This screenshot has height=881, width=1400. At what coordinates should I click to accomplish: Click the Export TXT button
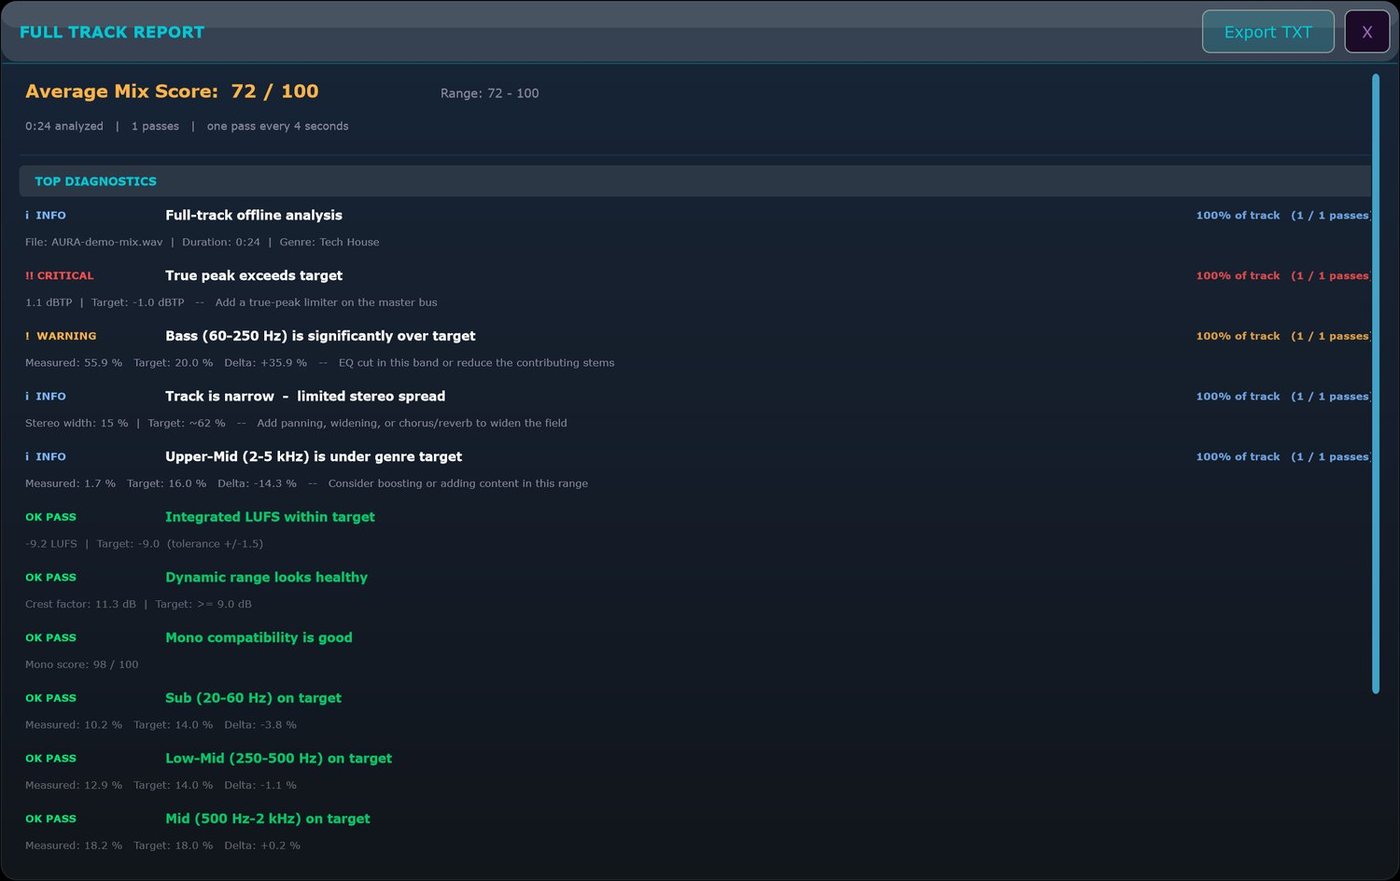click(x=1268, y=32)
